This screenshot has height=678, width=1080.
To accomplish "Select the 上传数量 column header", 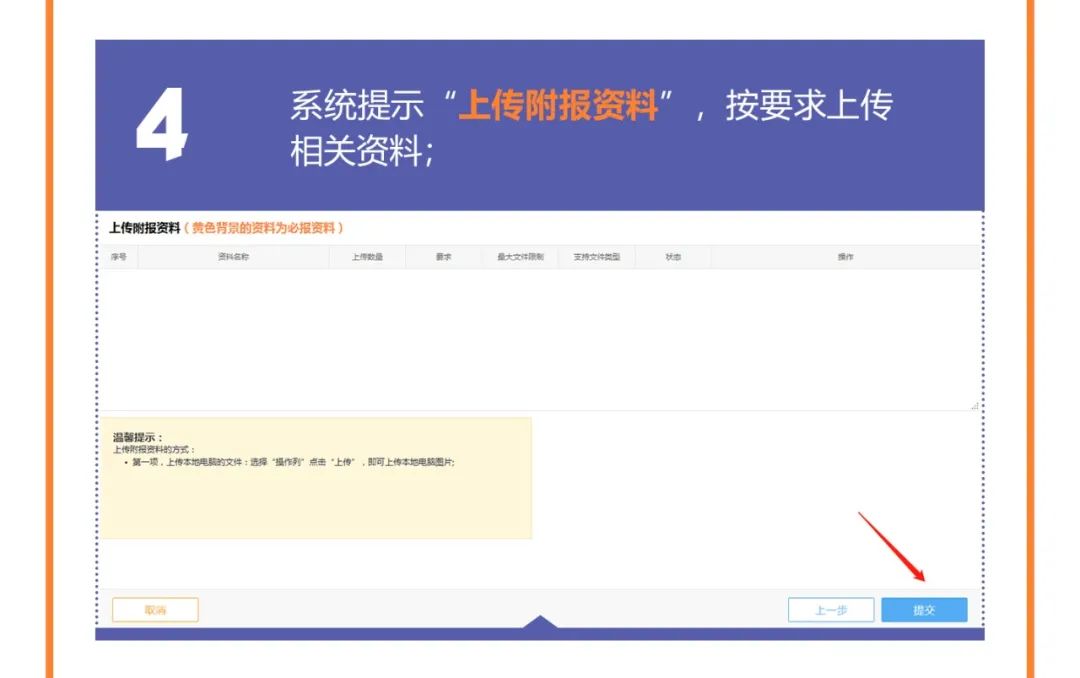I will tap(367, 257).
